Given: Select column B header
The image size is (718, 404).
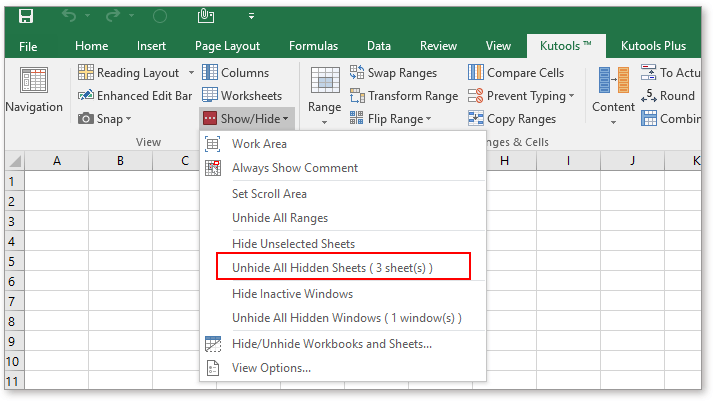Looking at the screenshot, I should point(120,161).
